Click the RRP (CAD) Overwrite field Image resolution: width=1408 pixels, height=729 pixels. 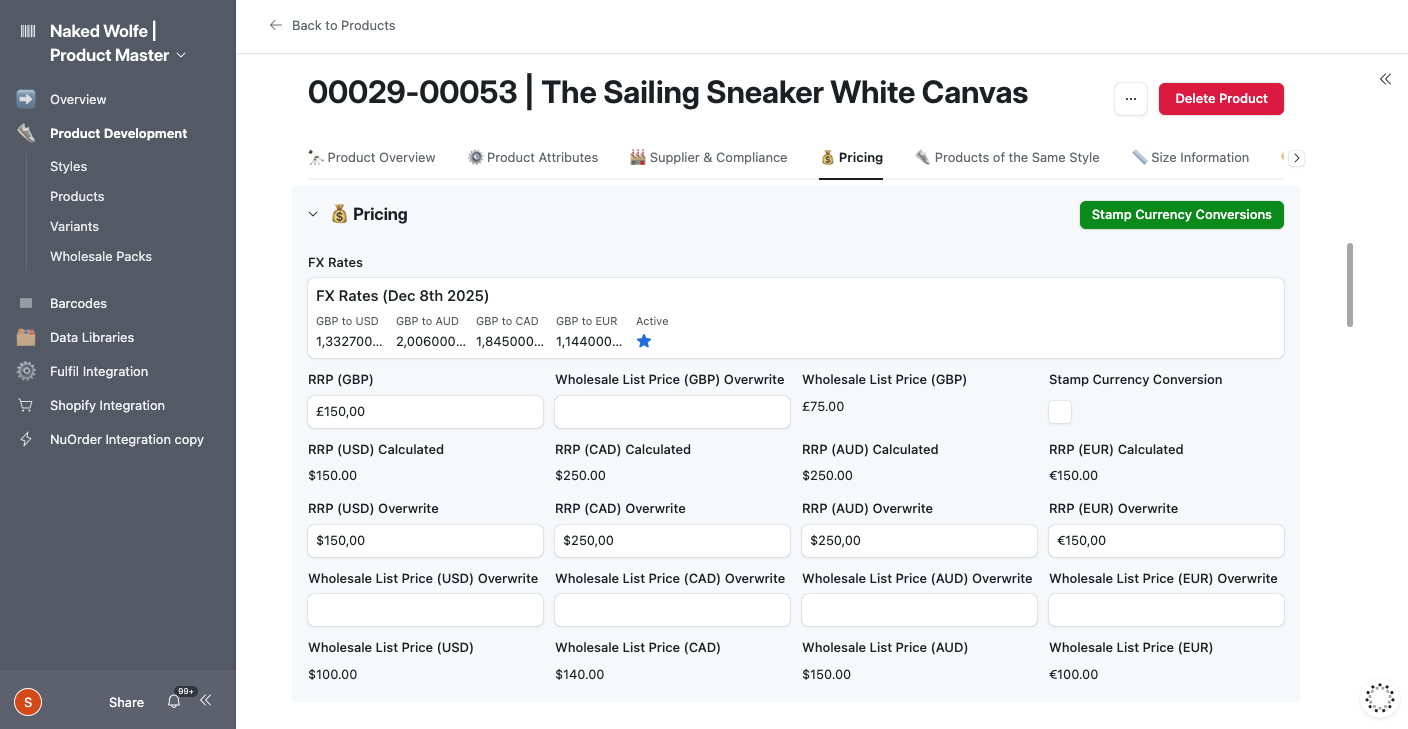coord(672,541)
